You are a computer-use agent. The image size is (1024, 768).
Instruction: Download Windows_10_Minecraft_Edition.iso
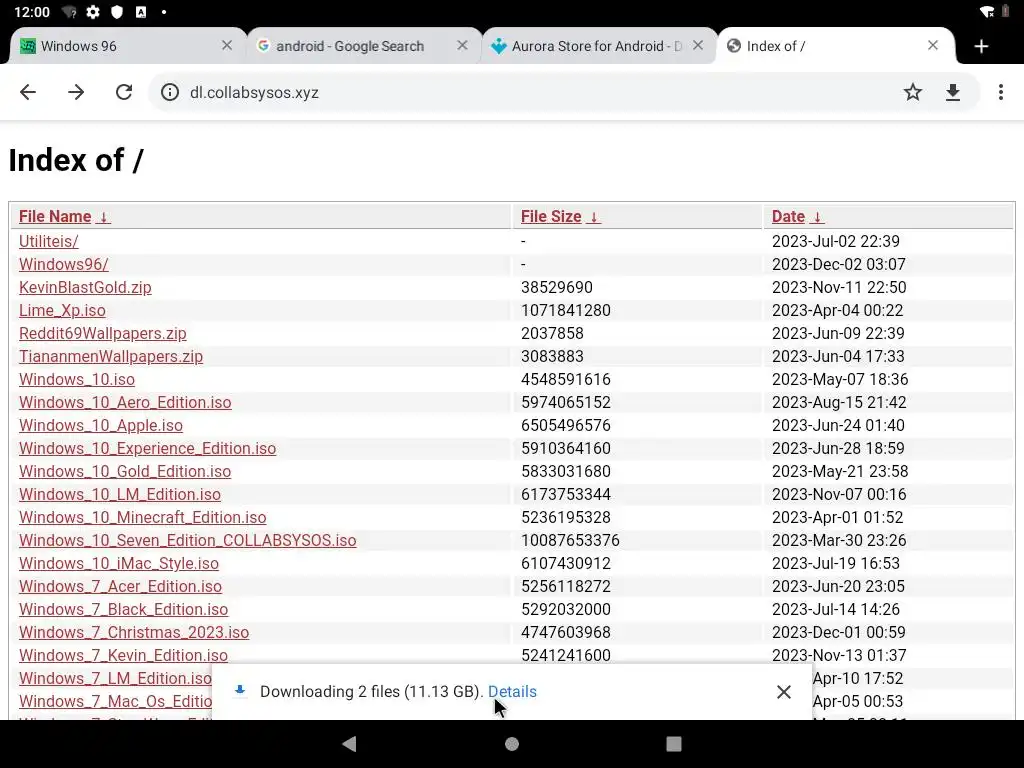[x=142, y=517]
